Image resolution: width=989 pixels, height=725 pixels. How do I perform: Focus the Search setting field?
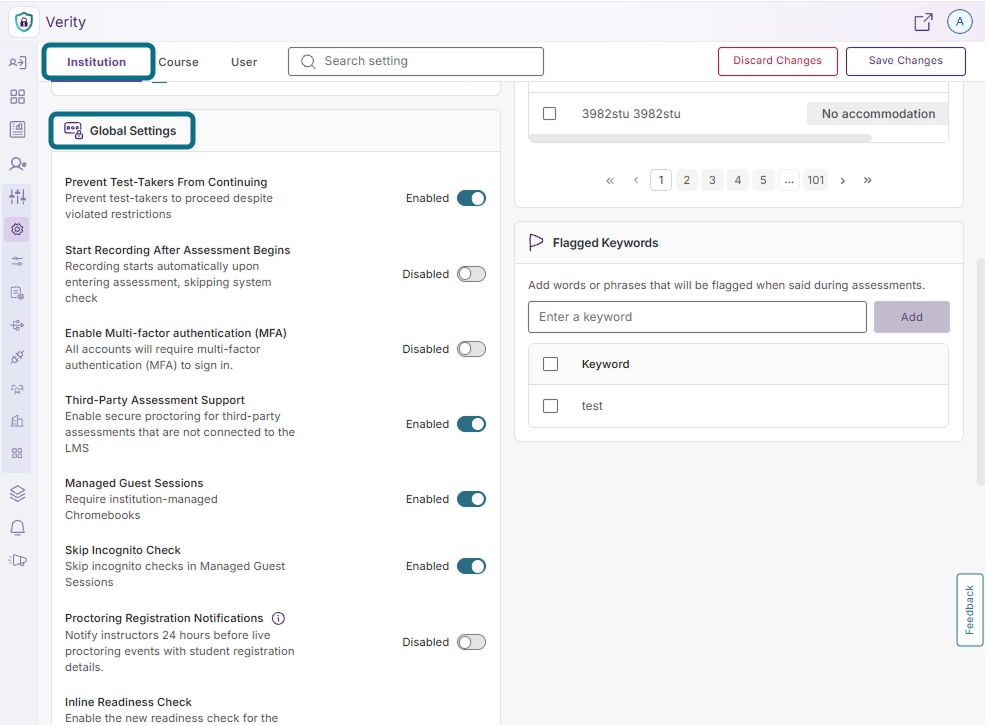[416, 61]
